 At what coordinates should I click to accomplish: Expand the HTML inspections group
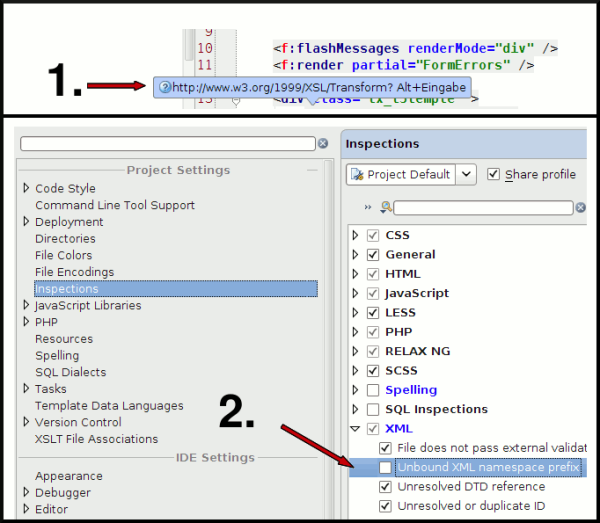pos(355,274)
